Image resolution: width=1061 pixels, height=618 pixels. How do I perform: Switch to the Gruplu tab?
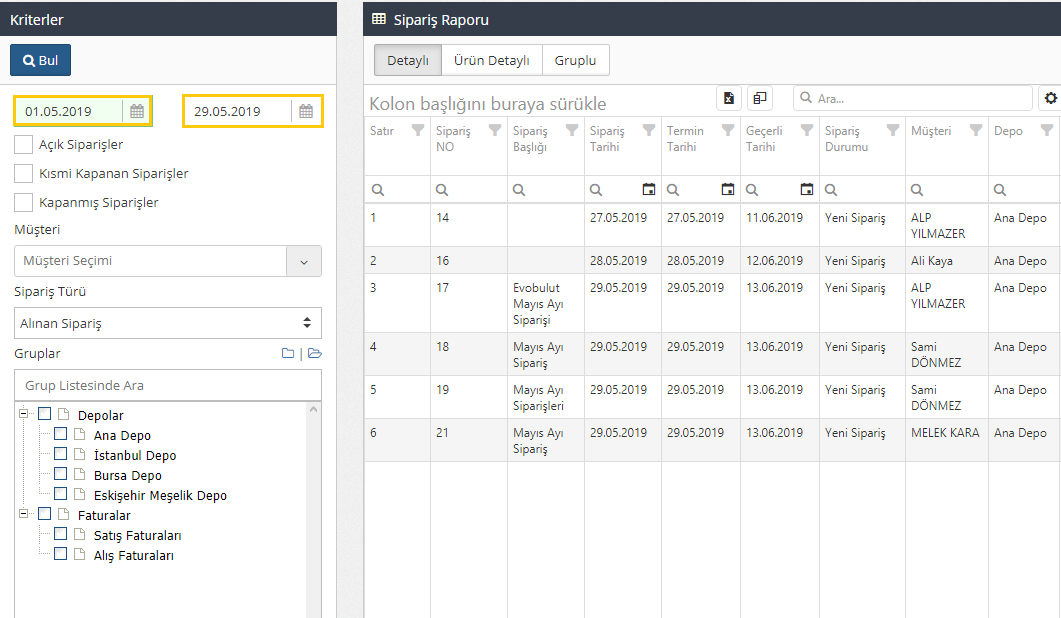[575, 60]
